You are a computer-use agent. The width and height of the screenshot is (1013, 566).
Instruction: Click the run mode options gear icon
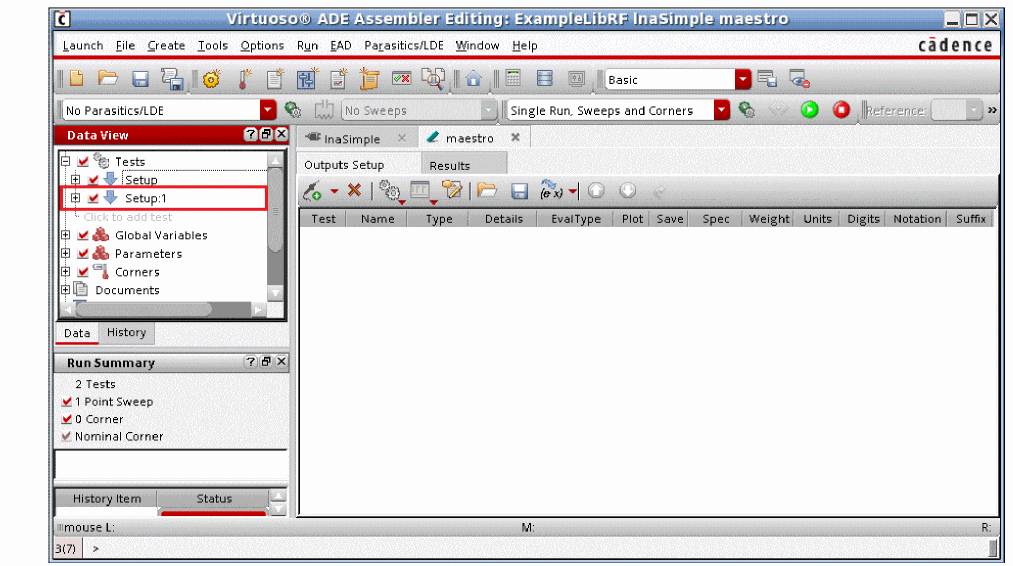747,110
